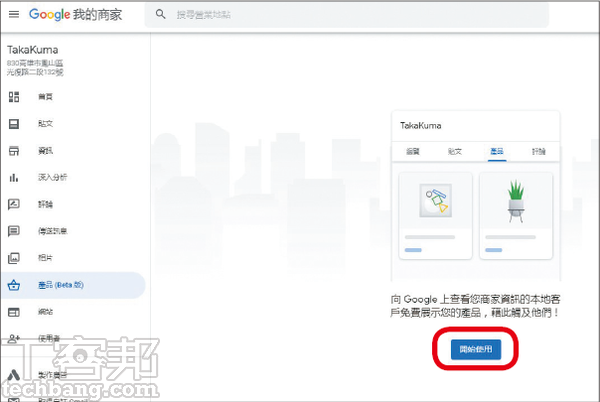Click the 向 Google 上查看 description text

coord(475,306)
